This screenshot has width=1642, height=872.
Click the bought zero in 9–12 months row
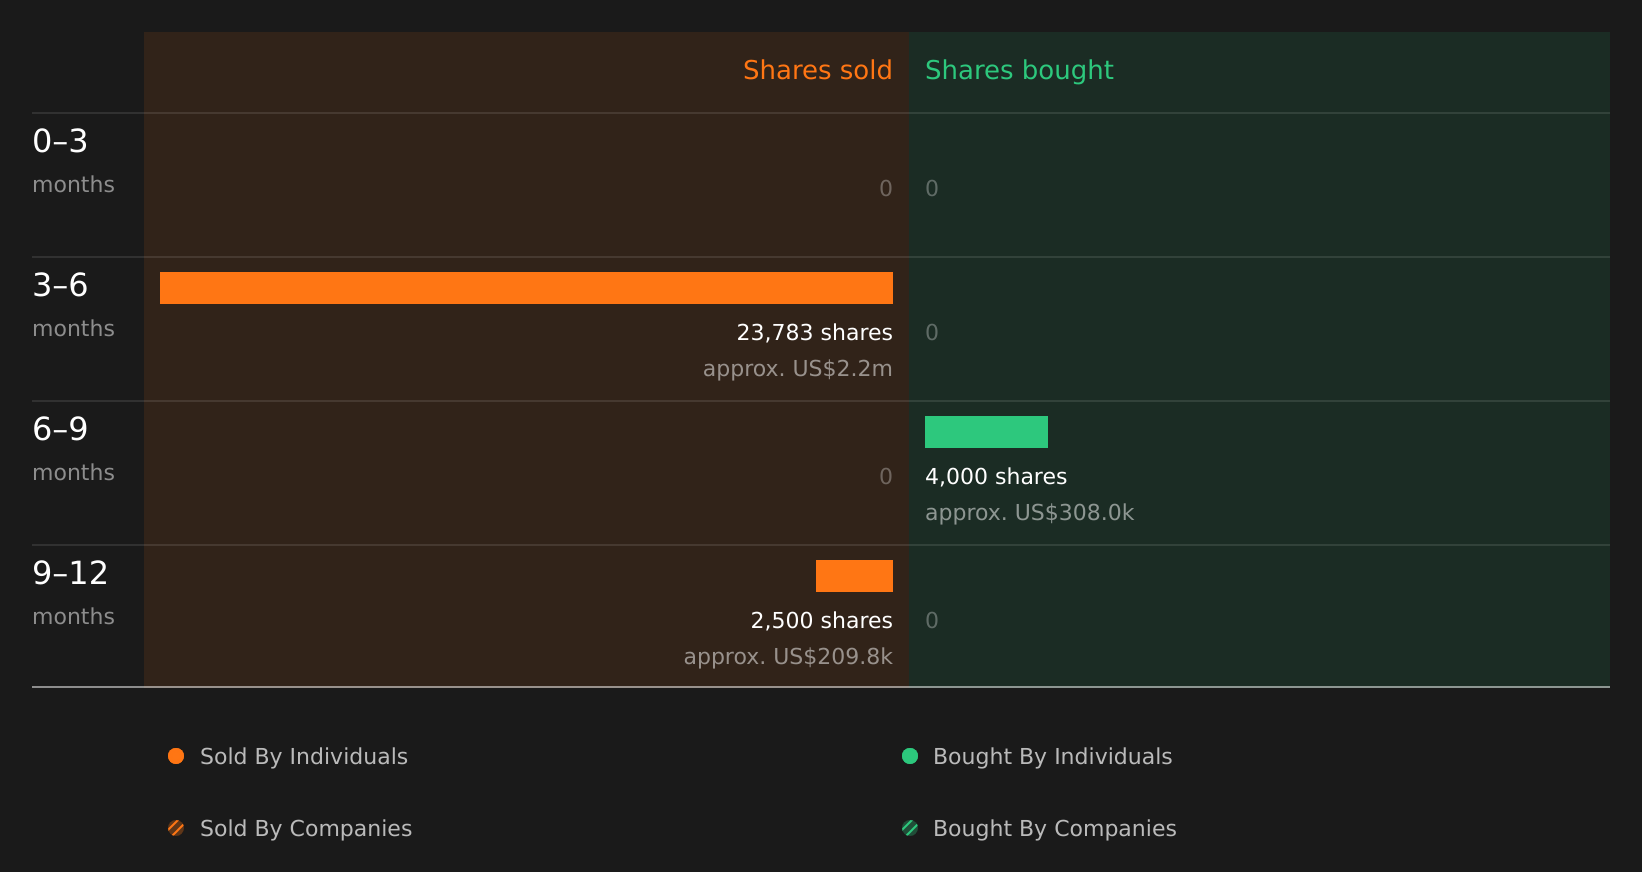point(932,621)
